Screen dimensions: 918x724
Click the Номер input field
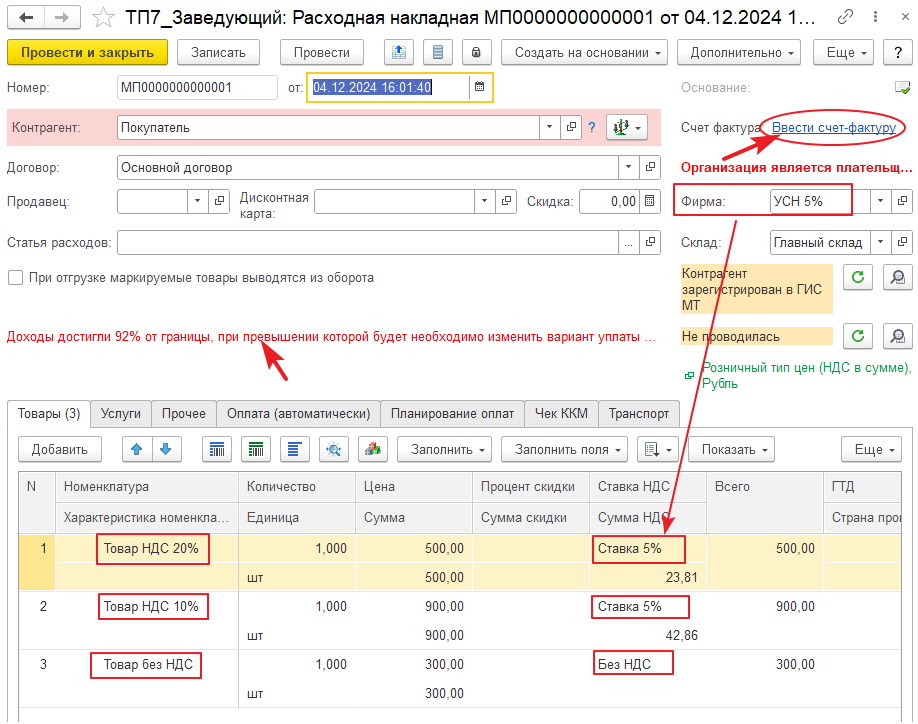[x=196, y=87]
